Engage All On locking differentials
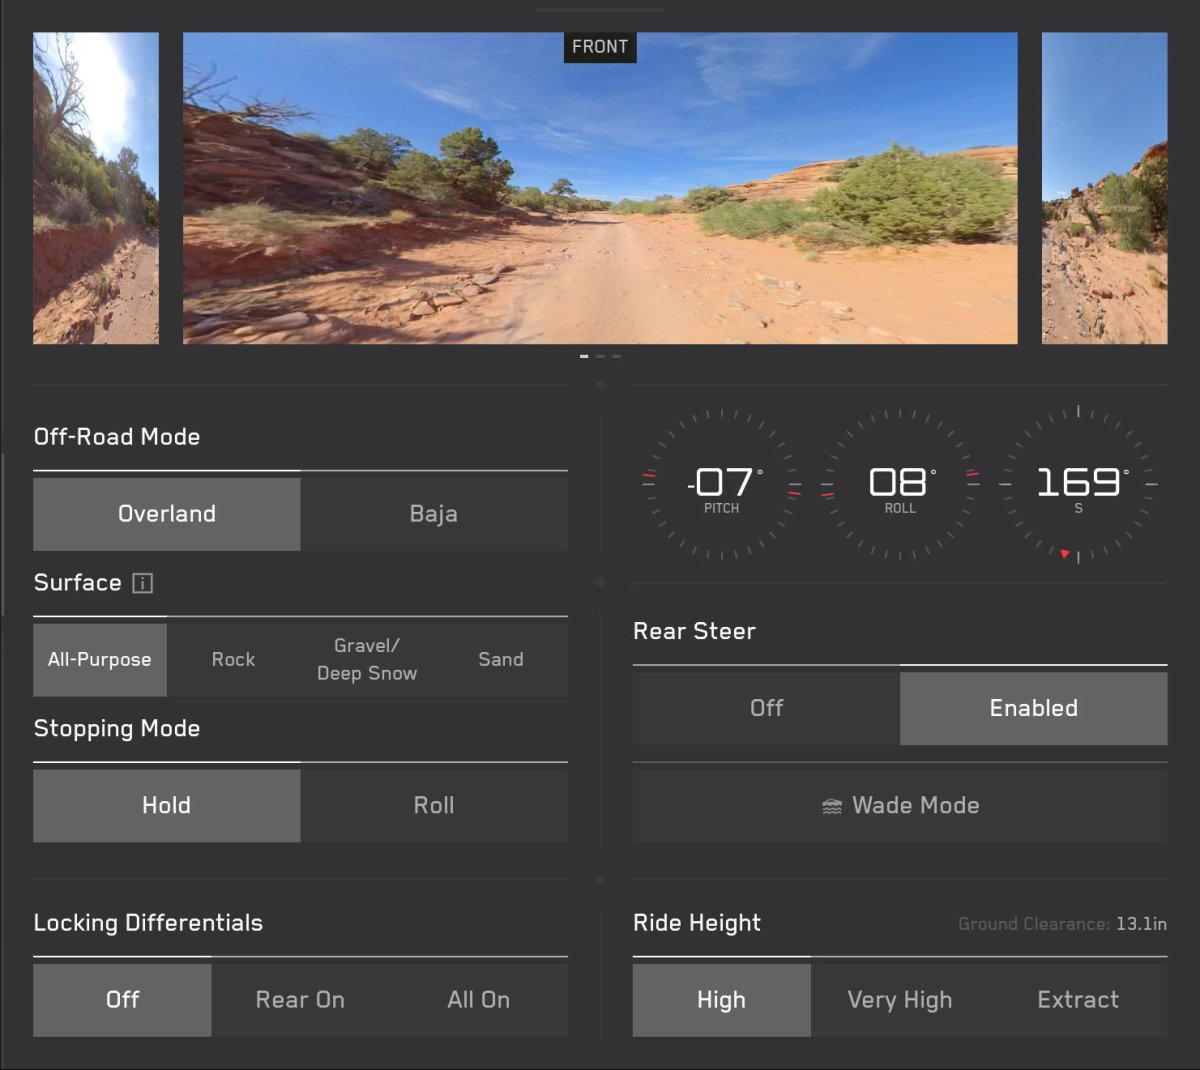The image size is (1200, 1070). 479,1000
